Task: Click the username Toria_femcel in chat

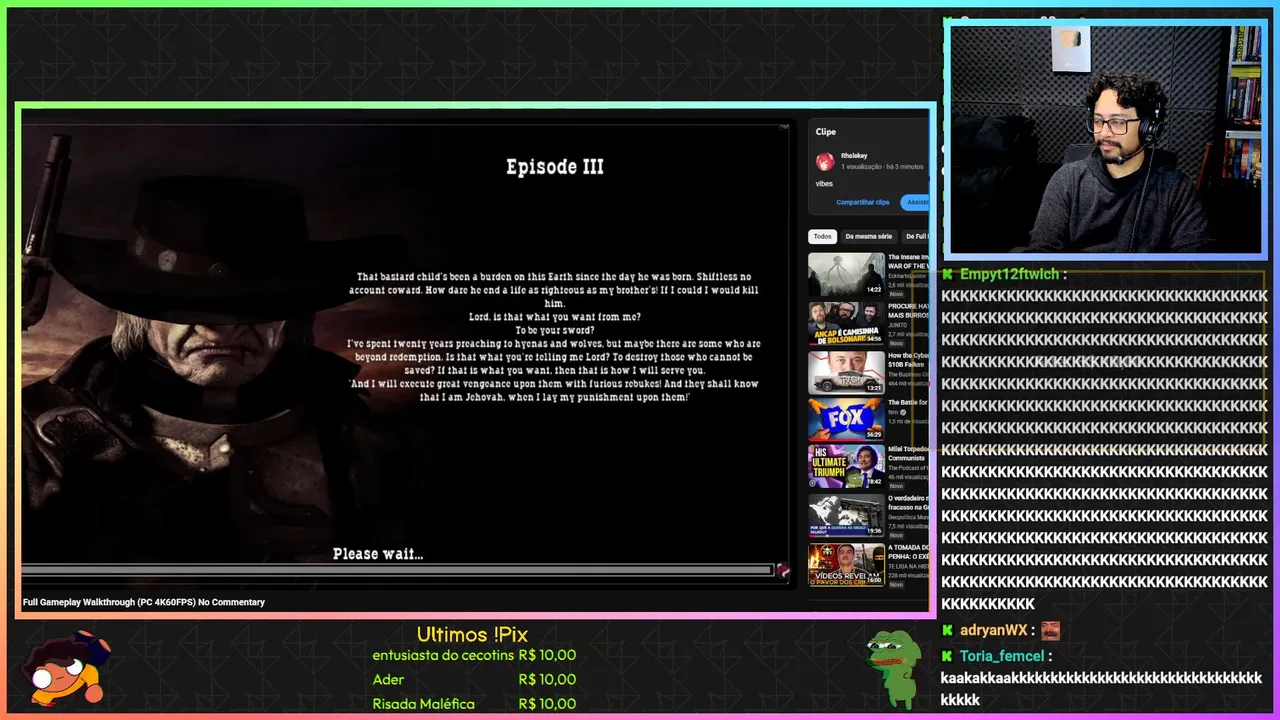Action: pos(1002,656)
